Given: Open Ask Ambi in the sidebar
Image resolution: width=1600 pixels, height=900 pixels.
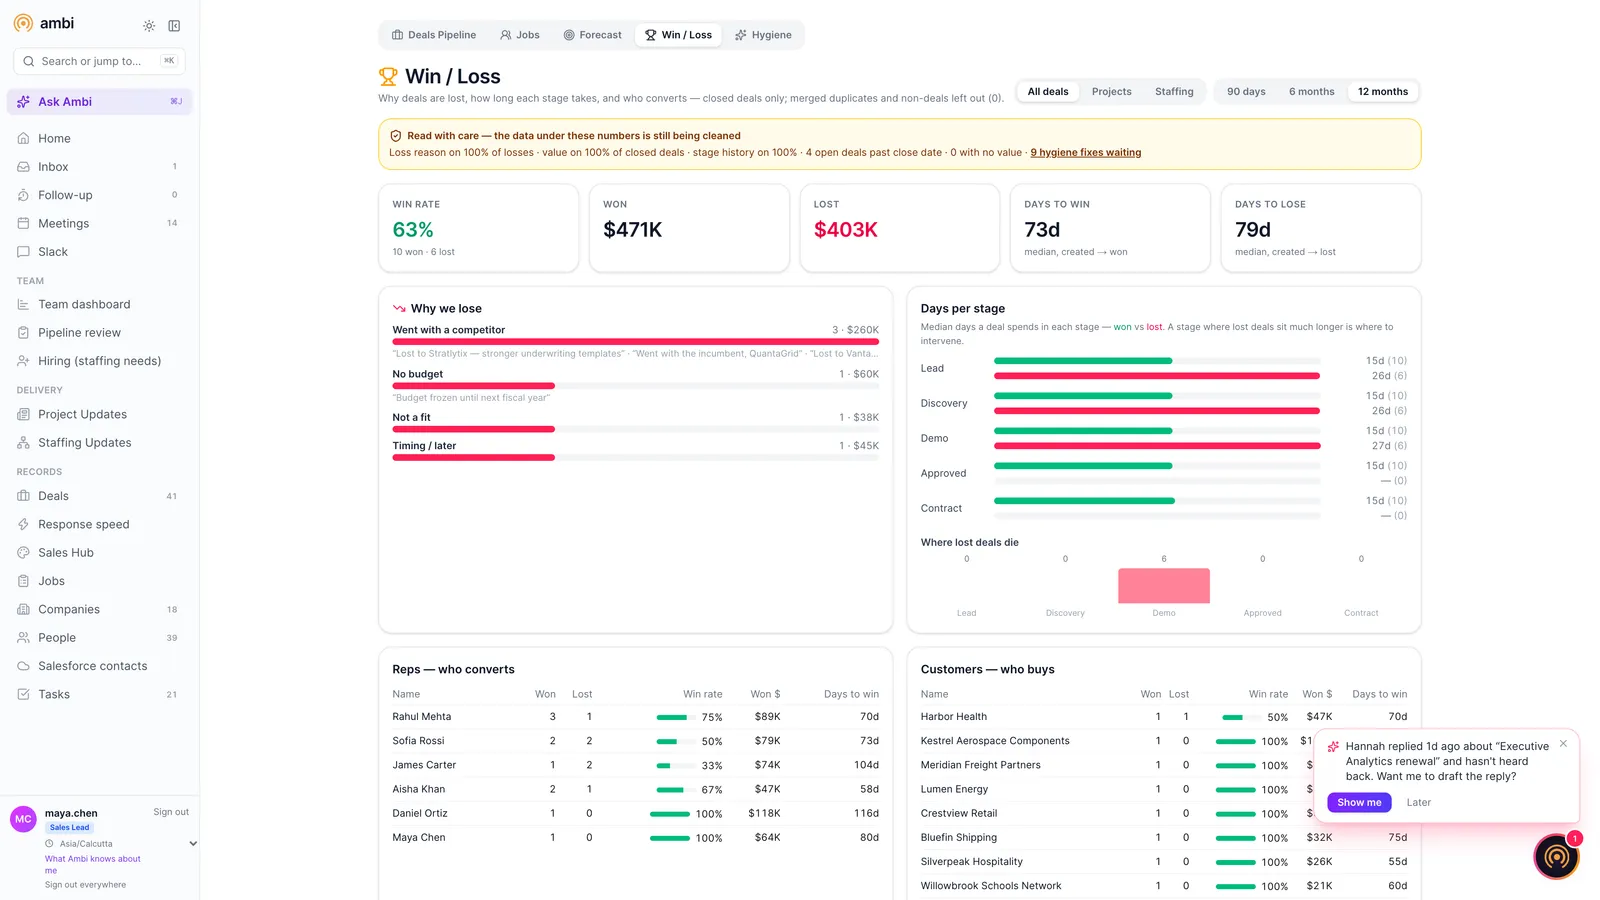Looking at the screenshot, I should (x=99, y=102).
